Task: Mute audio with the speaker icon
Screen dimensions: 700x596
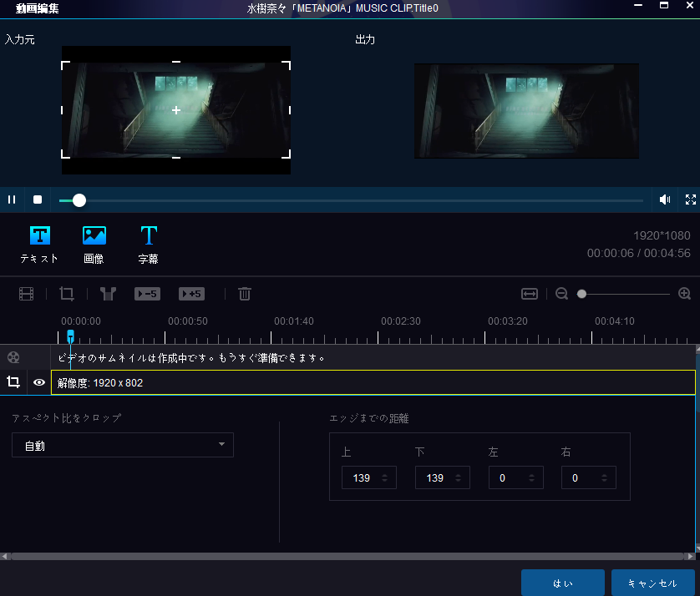Action: [665, 200]
